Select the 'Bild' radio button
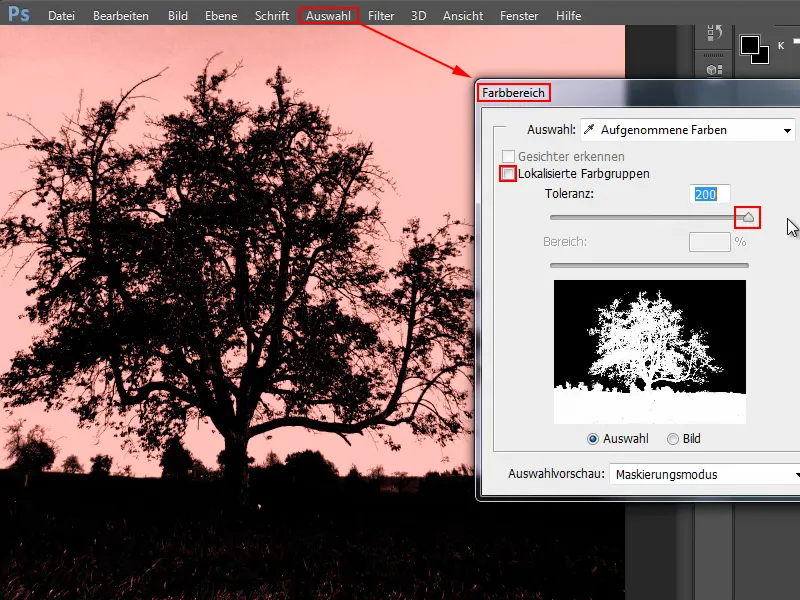This screenshot has width=800, height=600. (x=673, y=439)
